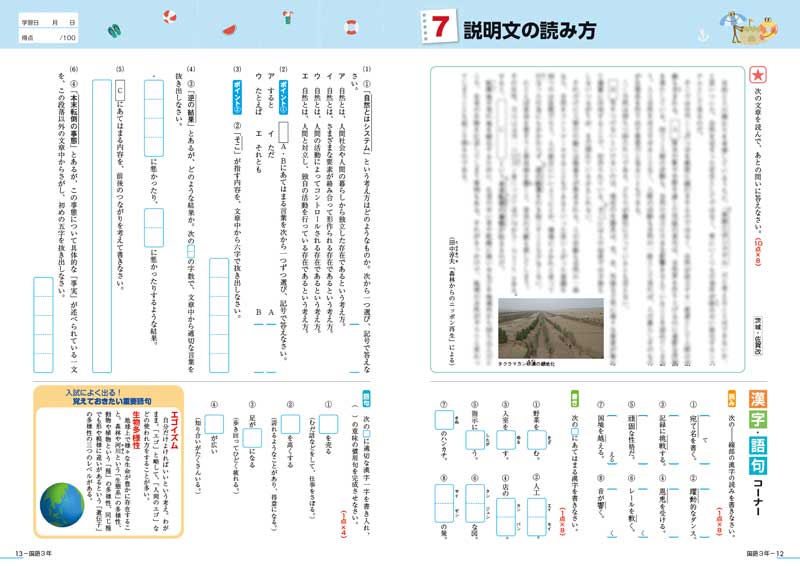
Task: Click the orange 読み section label
Action: [732, 399]
